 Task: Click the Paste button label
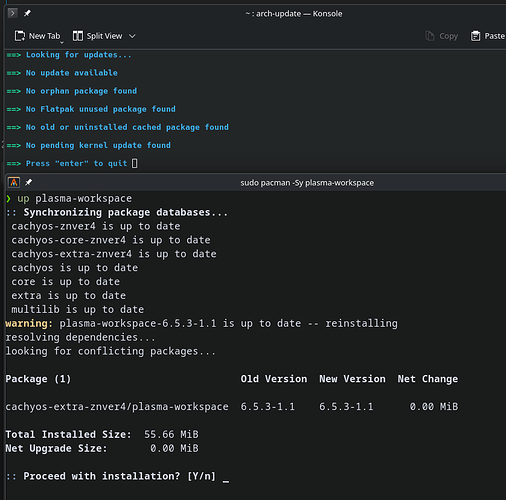click(495, 36)
